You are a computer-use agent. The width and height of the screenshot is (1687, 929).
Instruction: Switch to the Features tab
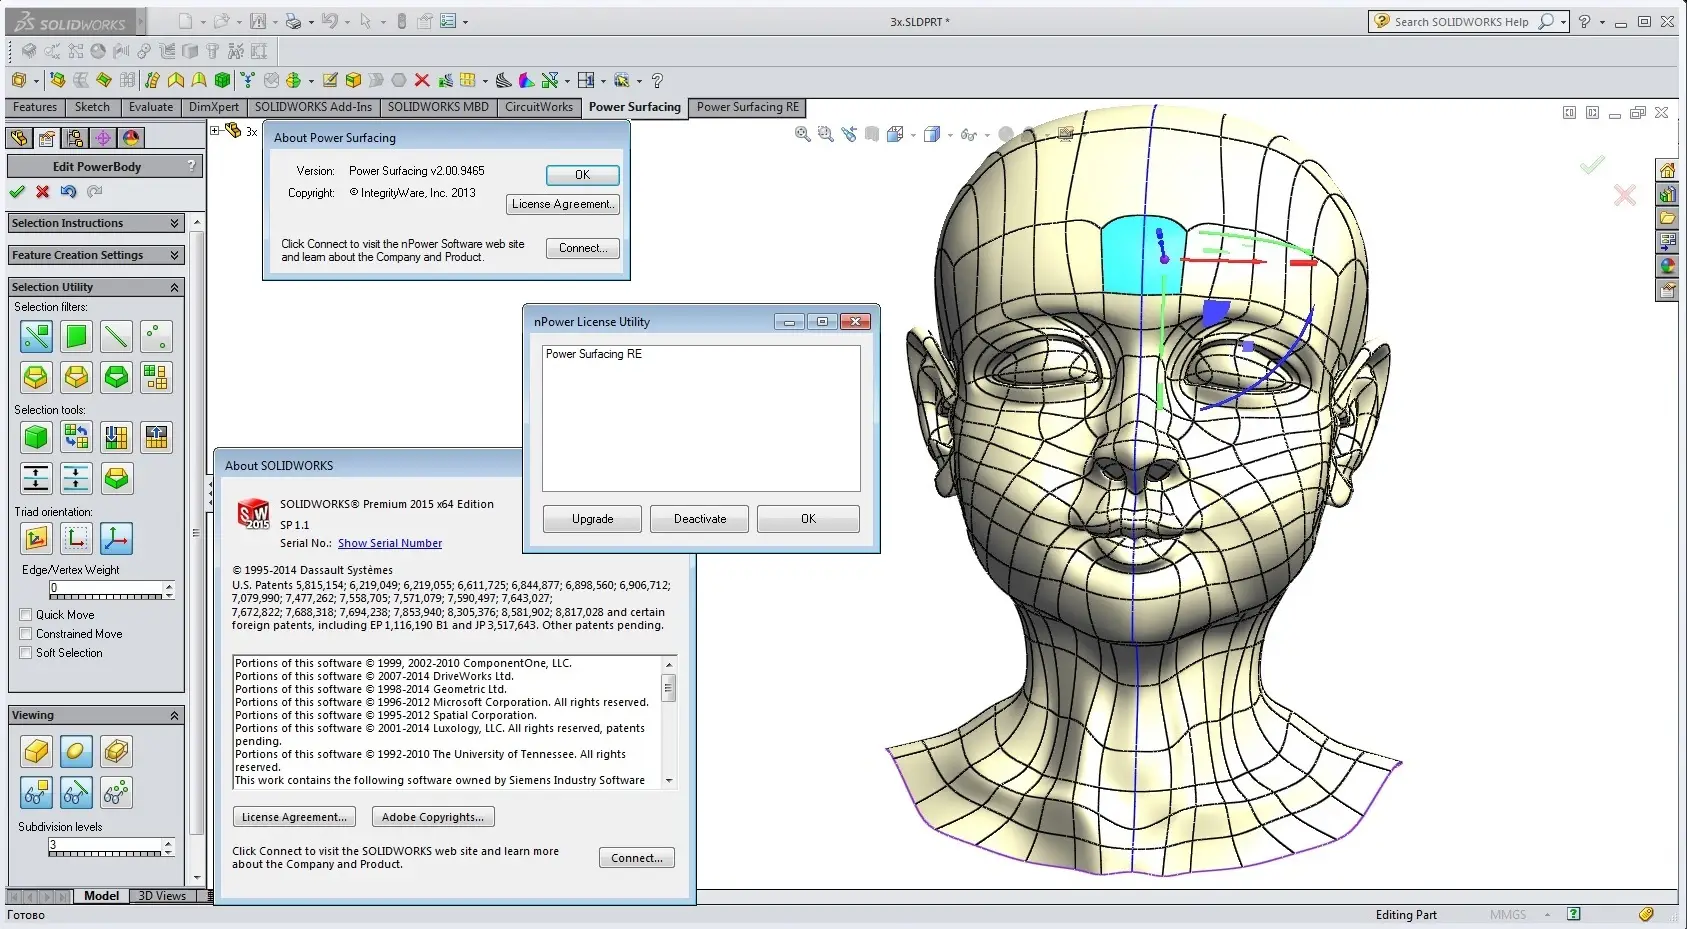coord(35,107)
